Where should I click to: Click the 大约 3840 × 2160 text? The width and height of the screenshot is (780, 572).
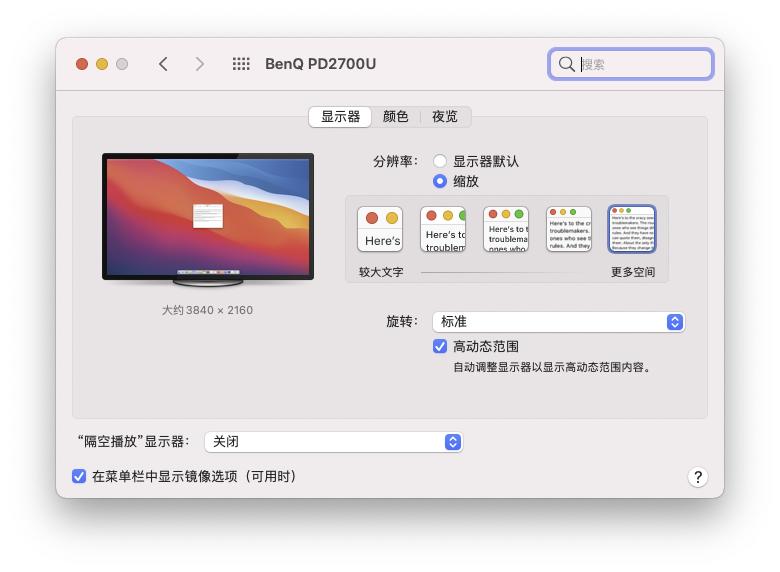pos(207,310)
